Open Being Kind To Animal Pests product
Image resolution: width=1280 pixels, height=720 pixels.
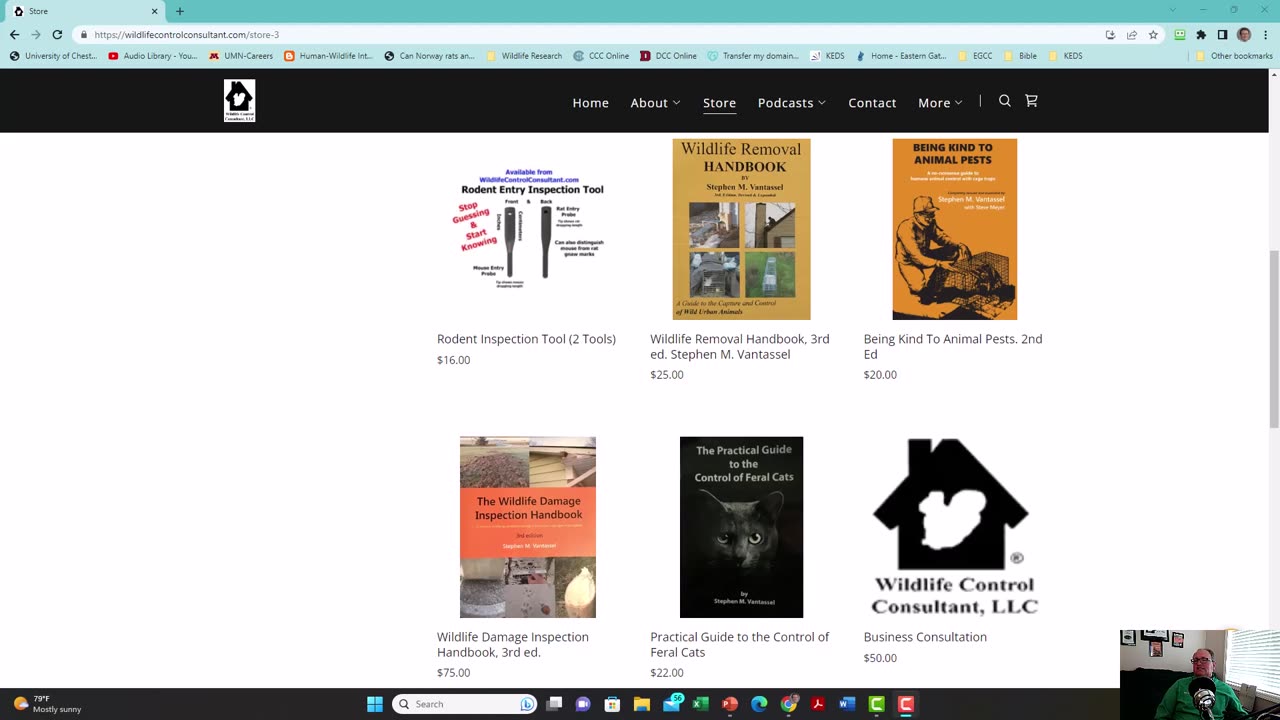tap(953, 346)
